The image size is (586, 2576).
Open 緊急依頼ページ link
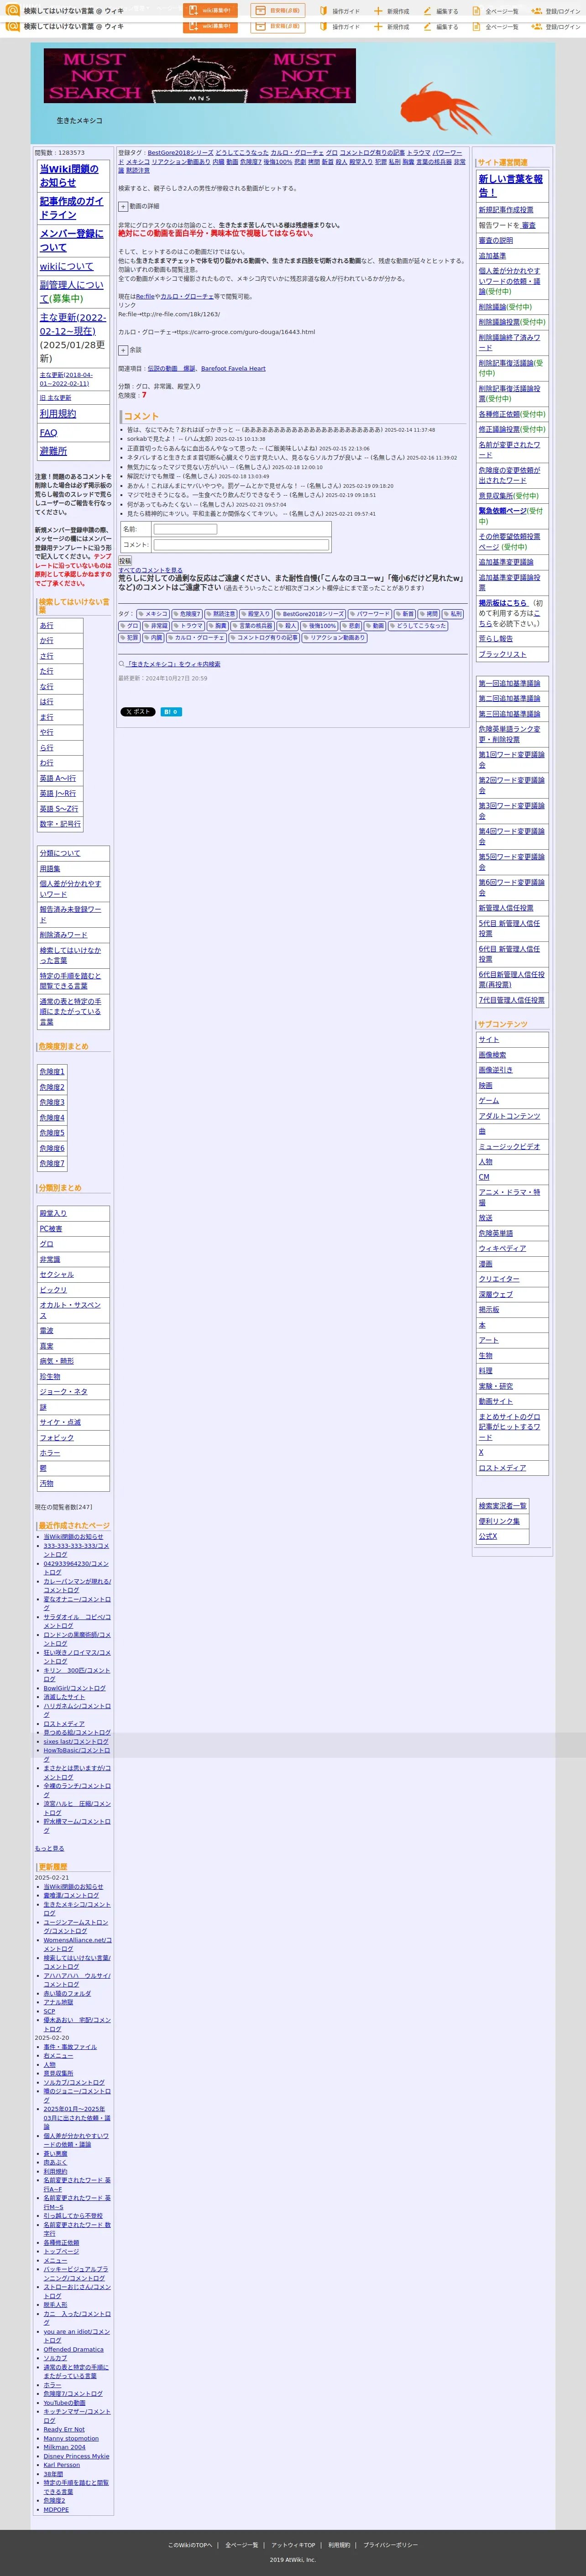[x=502, y=511]
